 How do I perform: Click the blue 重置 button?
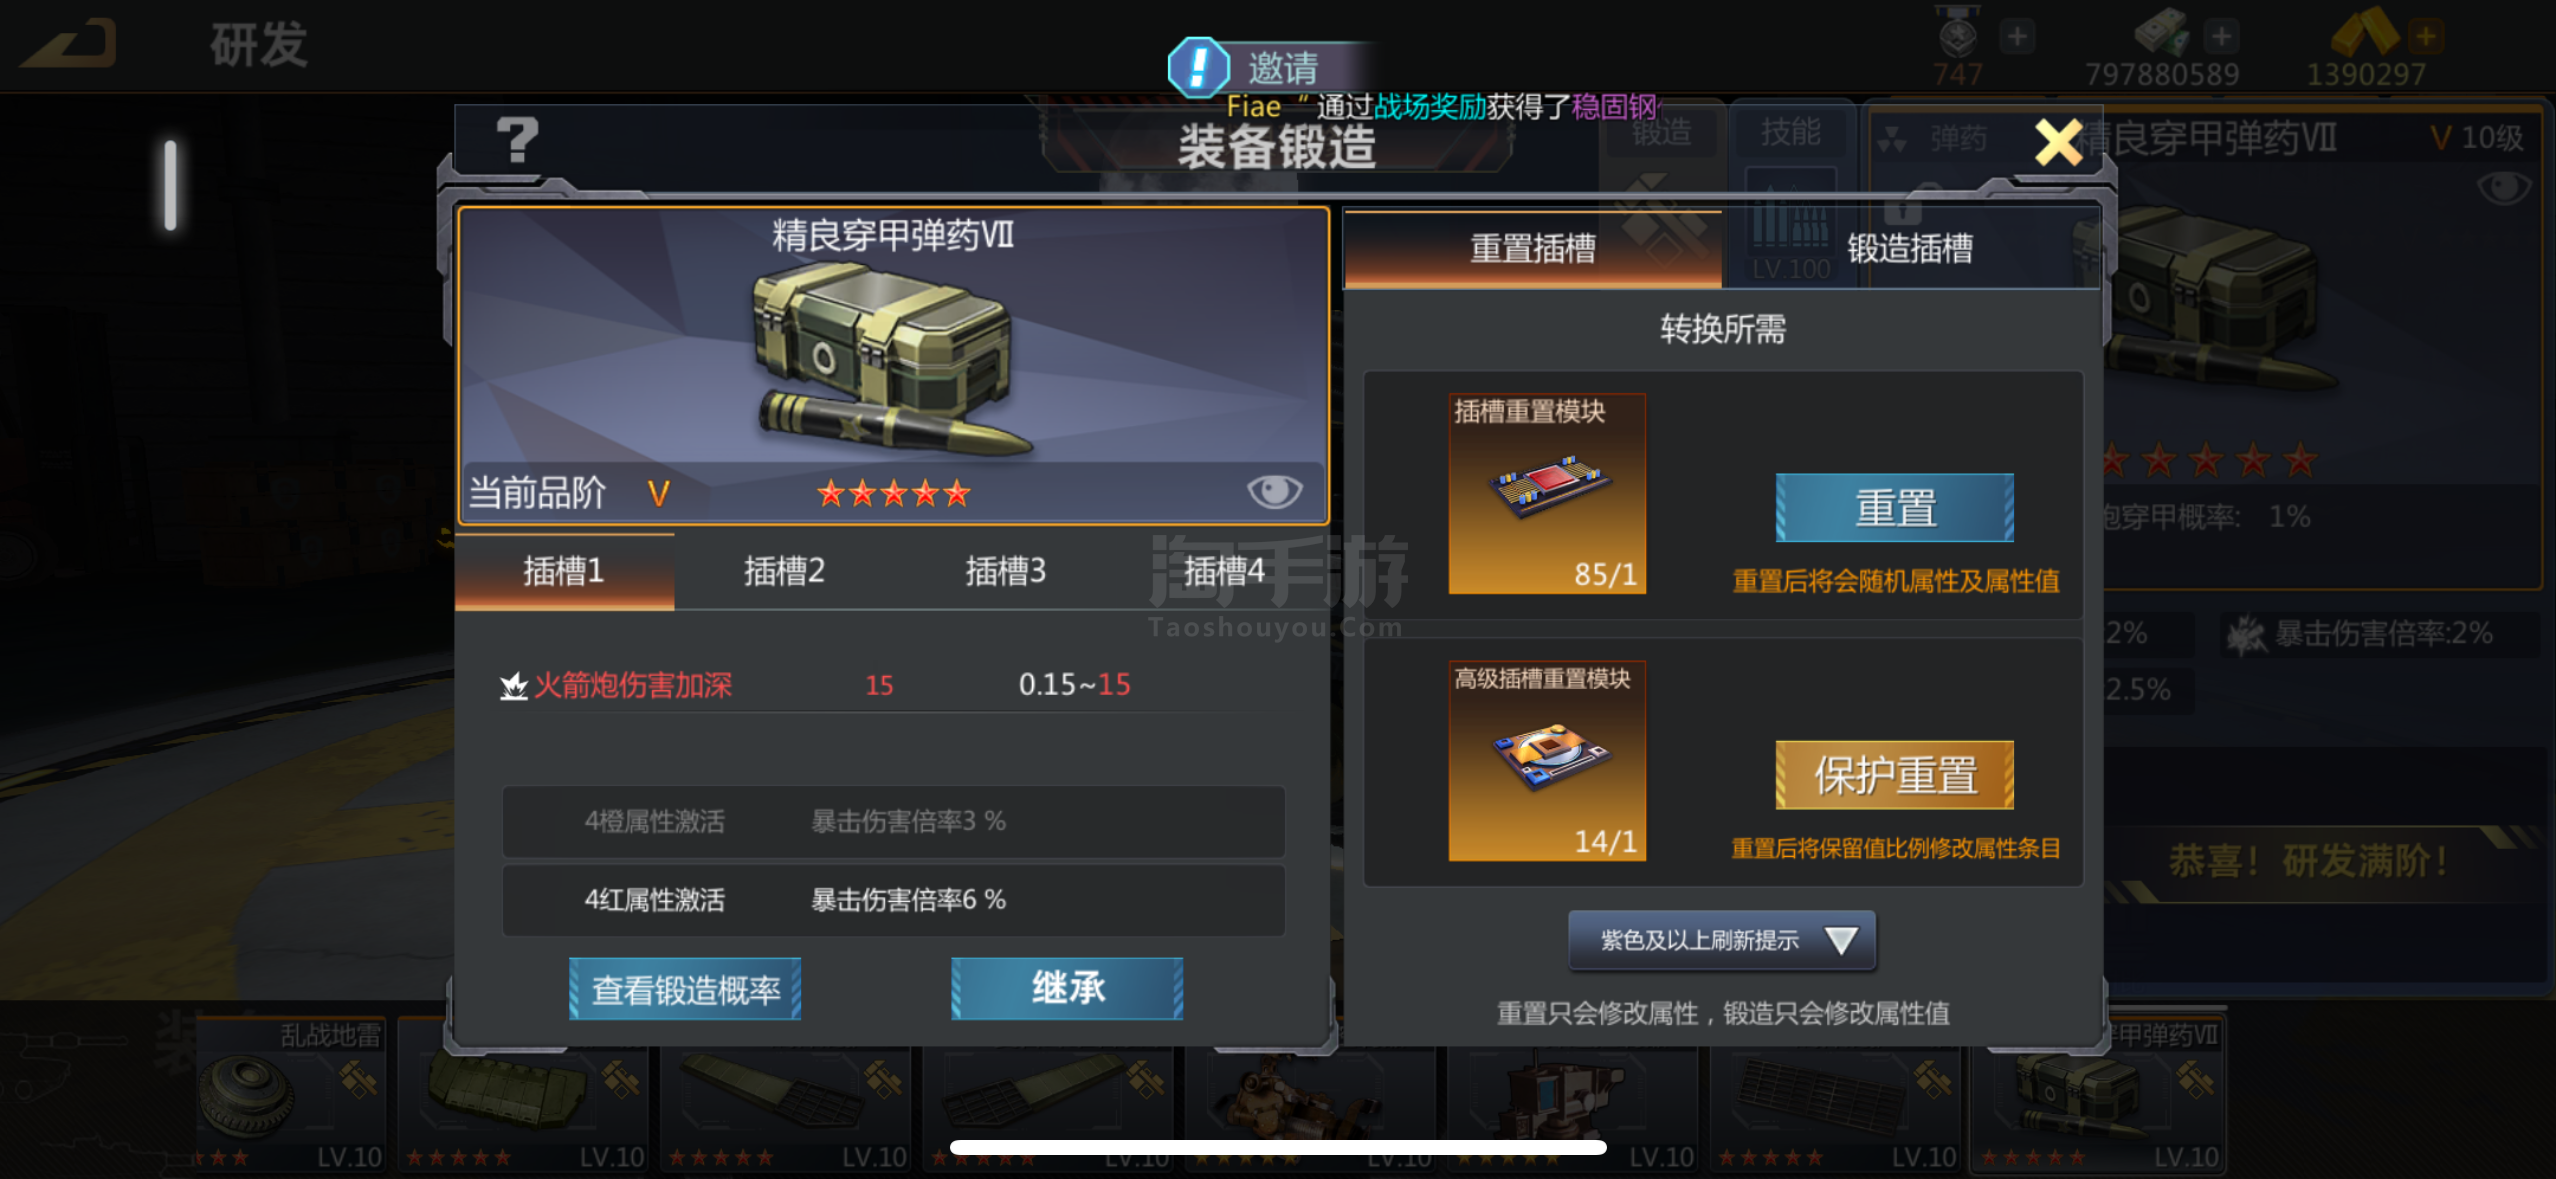1895,508
